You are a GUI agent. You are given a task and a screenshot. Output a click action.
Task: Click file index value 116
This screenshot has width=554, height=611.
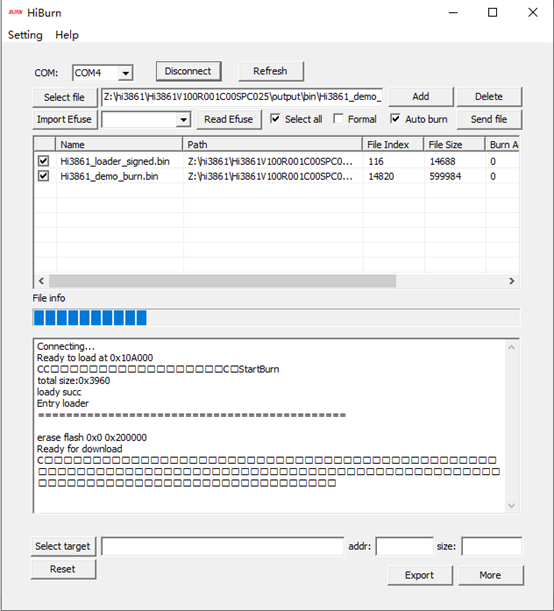[x=376, y=161]
